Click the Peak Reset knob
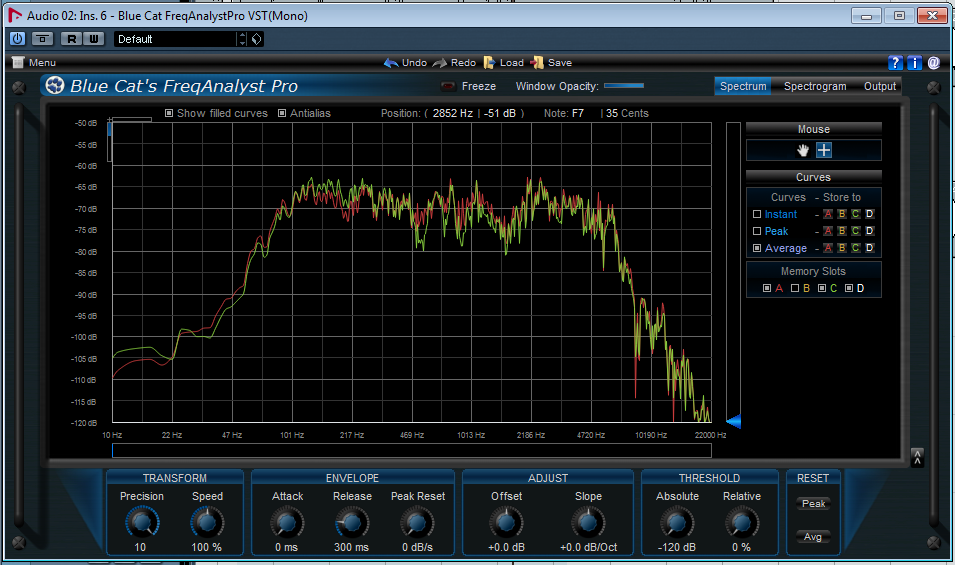The image size is (955, 565). (417, 522)
